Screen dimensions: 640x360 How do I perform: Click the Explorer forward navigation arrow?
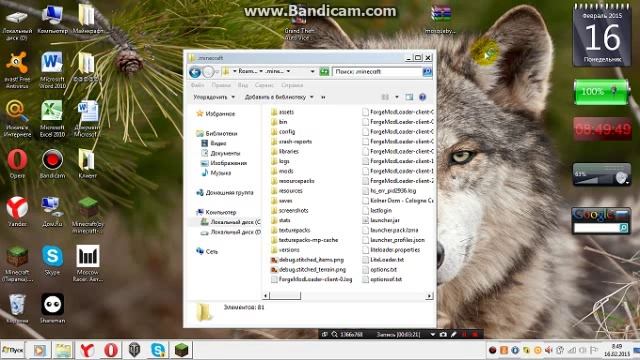pos(209,72)
